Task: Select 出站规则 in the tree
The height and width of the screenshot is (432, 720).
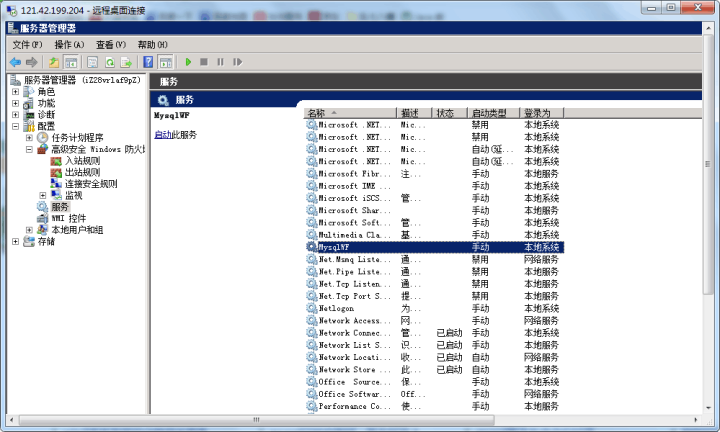Action: [x=83, y=172]
